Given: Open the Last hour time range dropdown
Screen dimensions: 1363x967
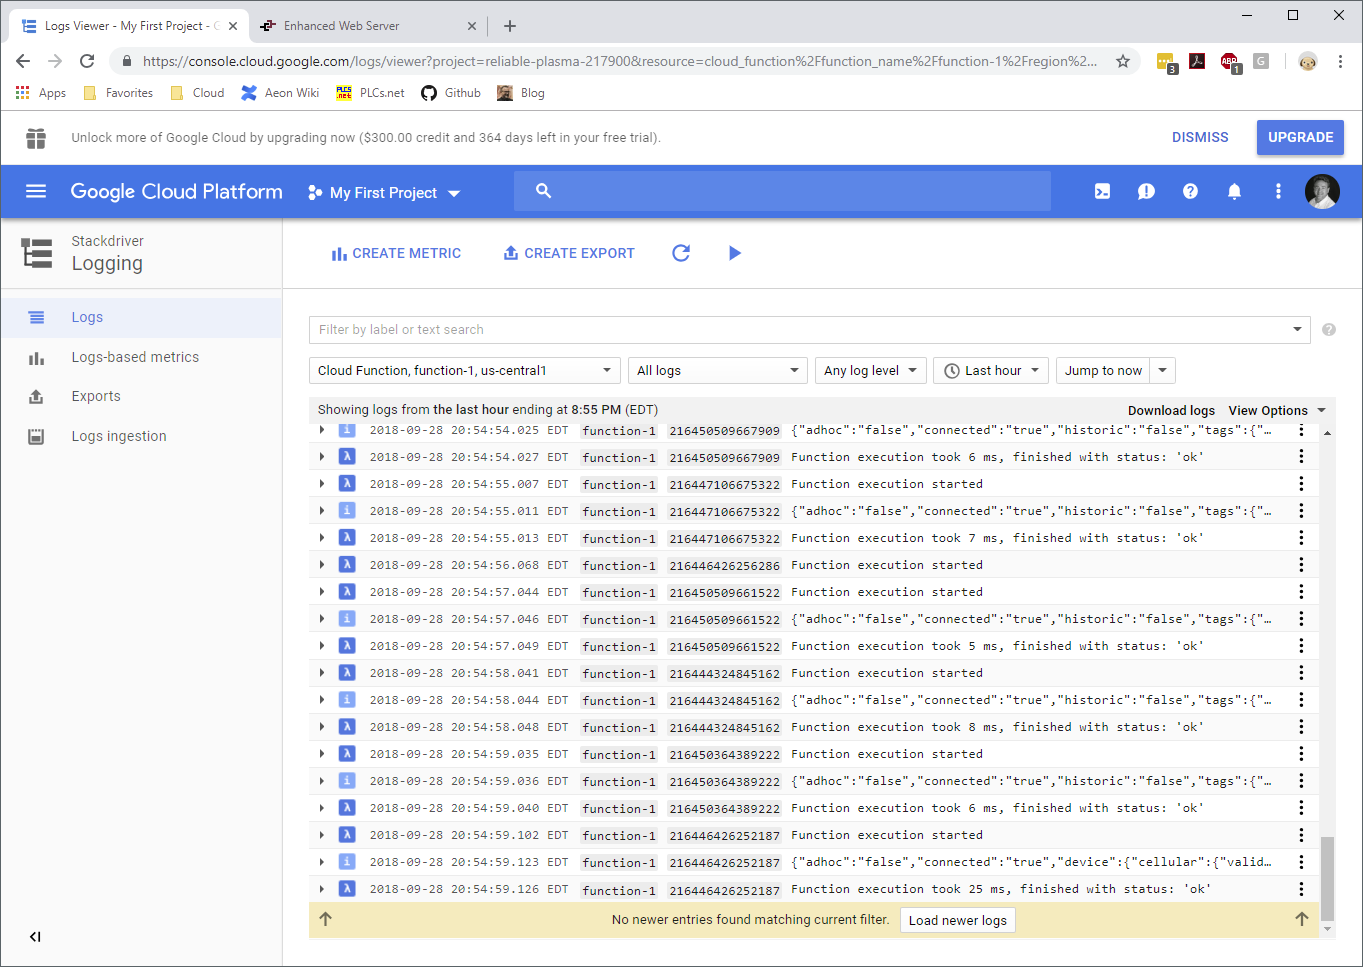Looking at the screenshot, I should [x=992, y=370].
